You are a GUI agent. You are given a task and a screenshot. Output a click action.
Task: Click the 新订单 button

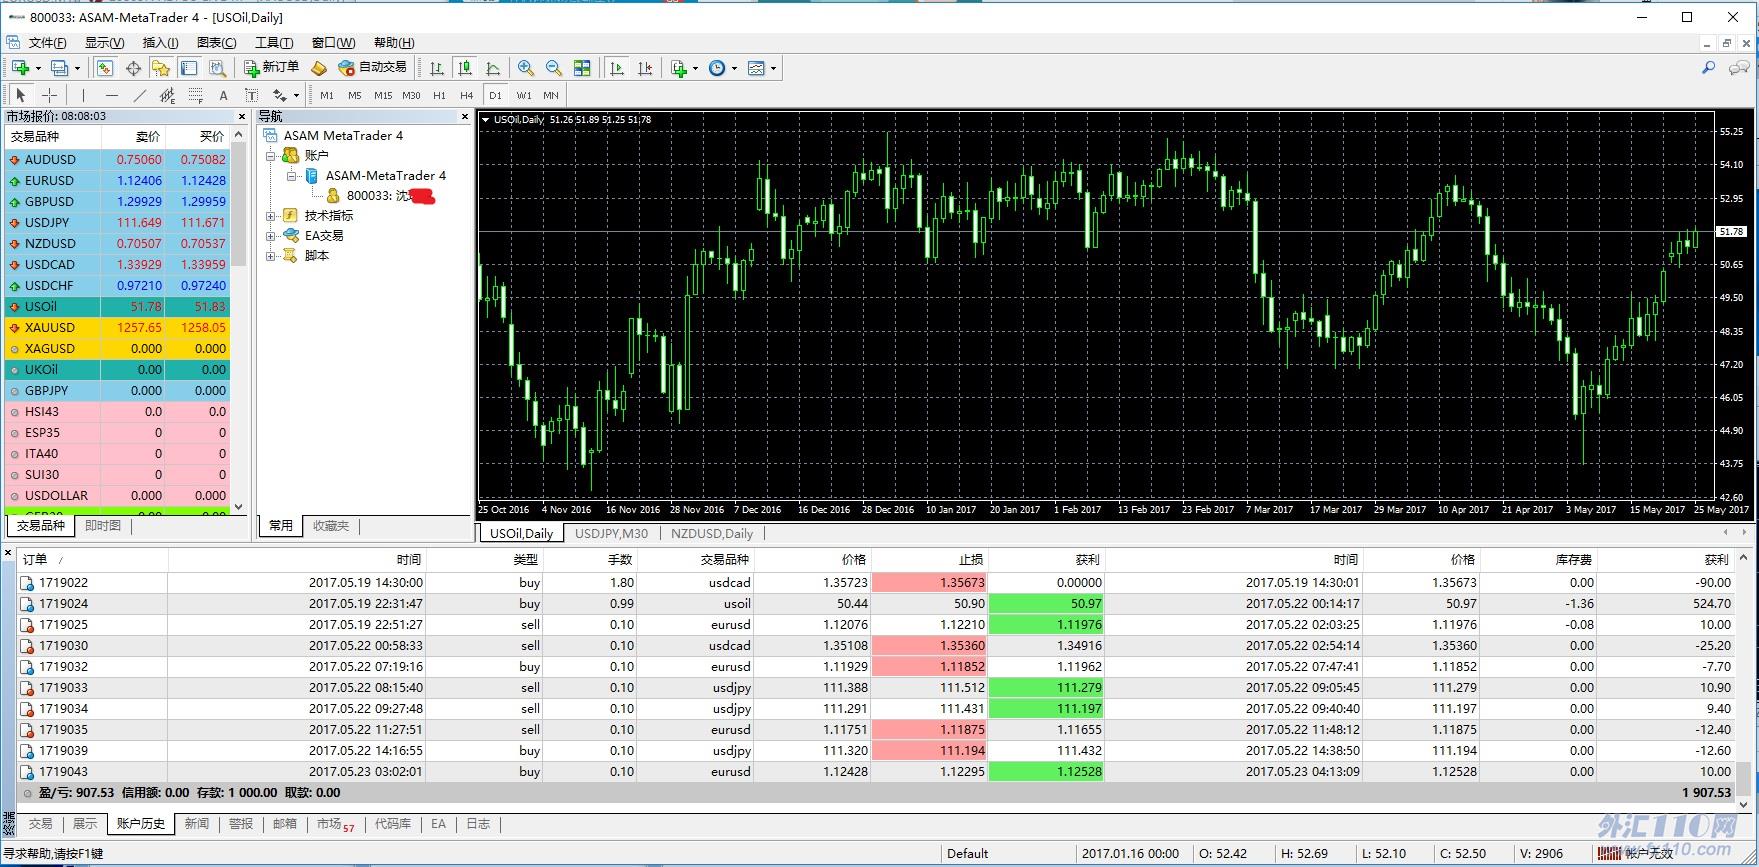tap(271, 68)
